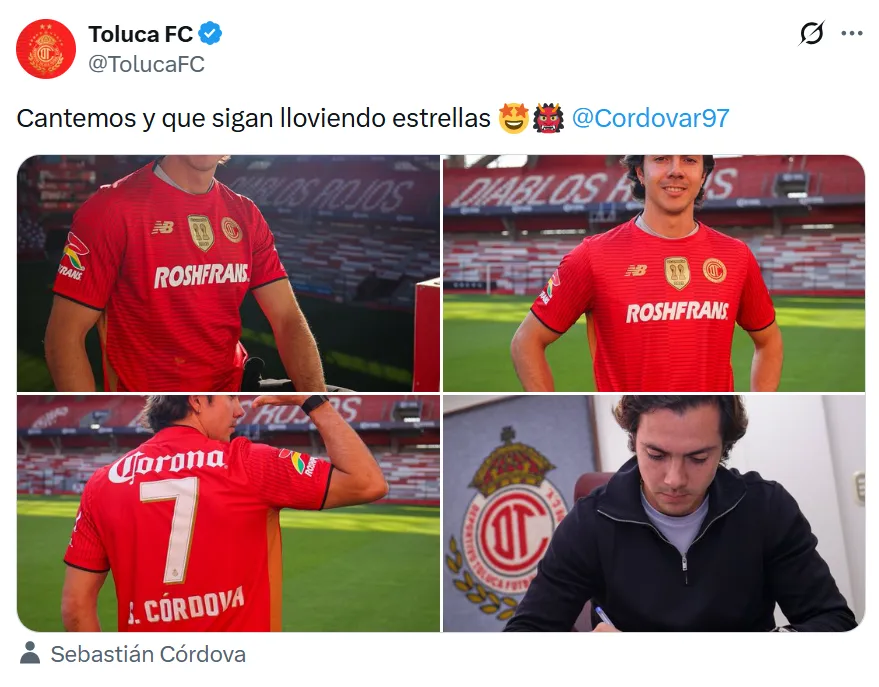Viewport: 879px width, 687px height.
Task: Open top-left photo of Roshfrans jersey close-up
Action: point(229,273)
